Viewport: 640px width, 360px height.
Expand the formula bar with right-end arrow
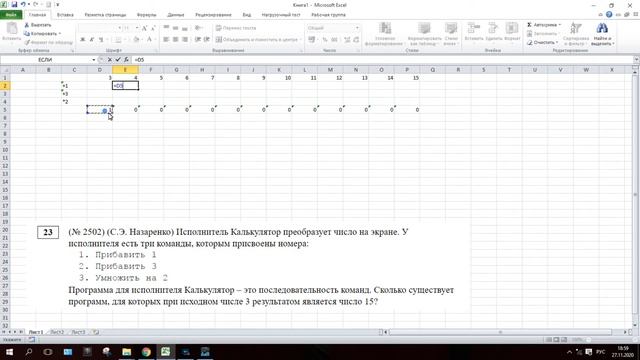(636, 60)
